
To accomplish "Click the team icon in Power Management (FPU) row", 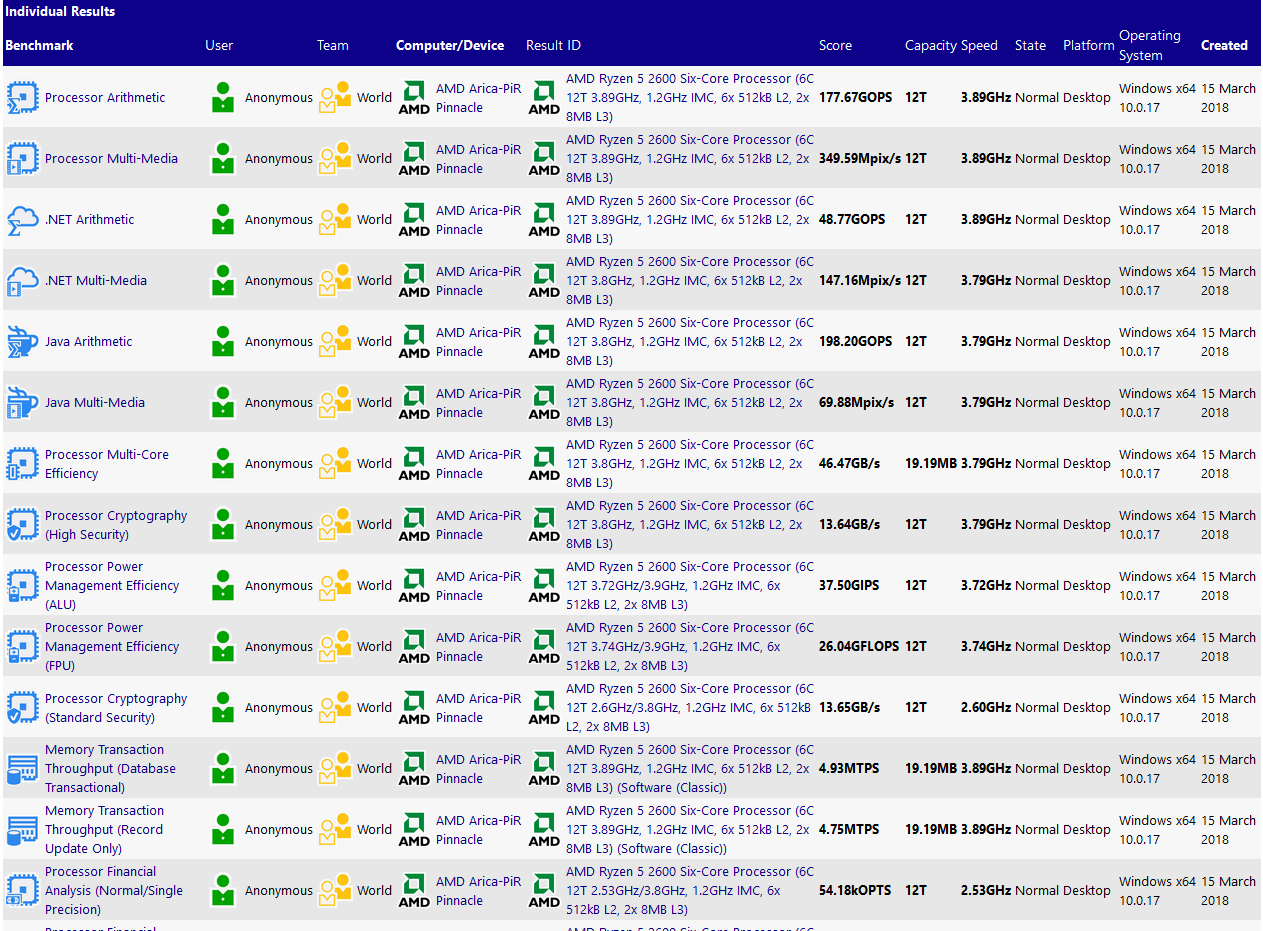I will (335, 647).
